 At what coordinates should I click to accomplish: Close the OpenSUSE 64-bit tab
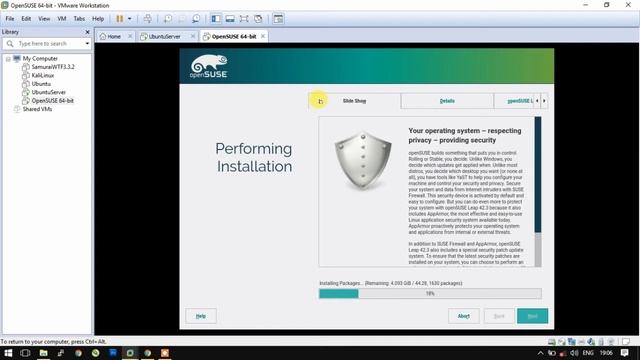pyautogui.click(x=263, y=36)
